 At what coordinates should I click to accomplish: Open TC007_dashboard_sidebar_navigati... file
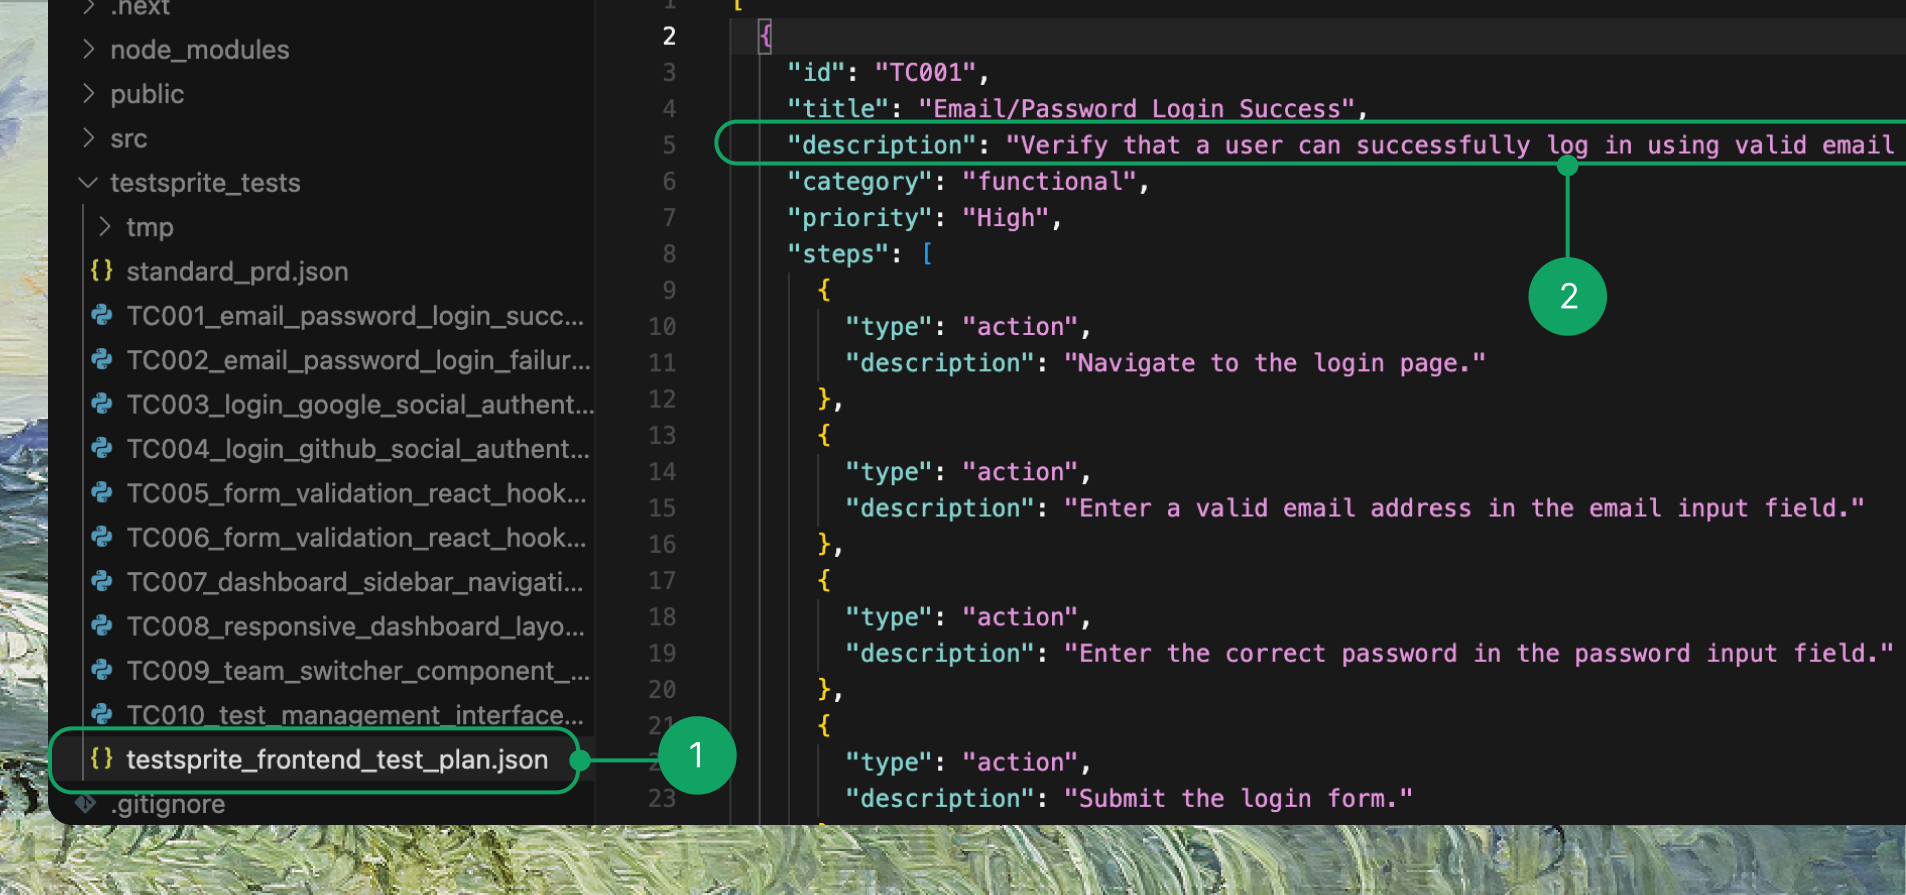click(x=355, y=582)
